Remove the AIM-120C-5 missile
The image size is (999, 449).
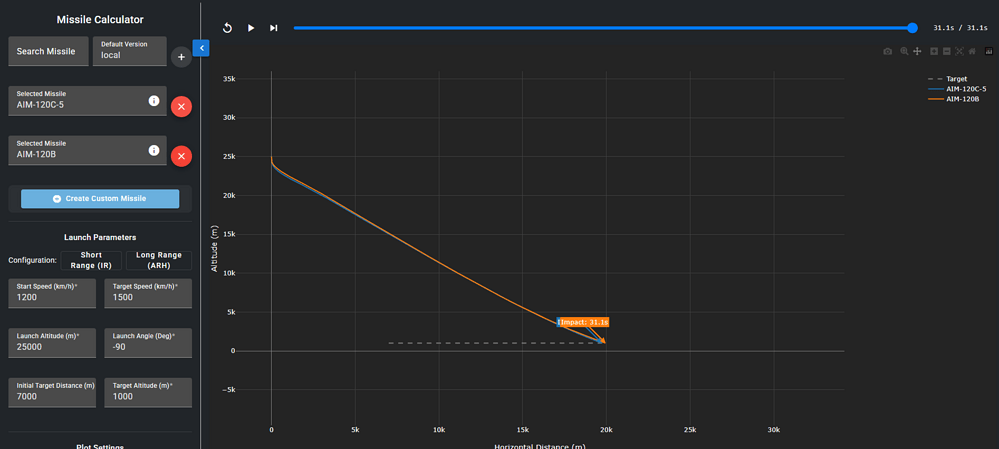point(181,106)
